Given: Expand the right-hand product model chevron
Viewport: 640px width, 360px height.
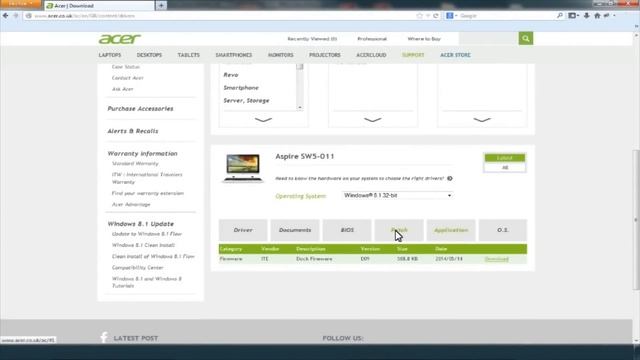Looking at the screenshot, I should [x=482, y=120].
